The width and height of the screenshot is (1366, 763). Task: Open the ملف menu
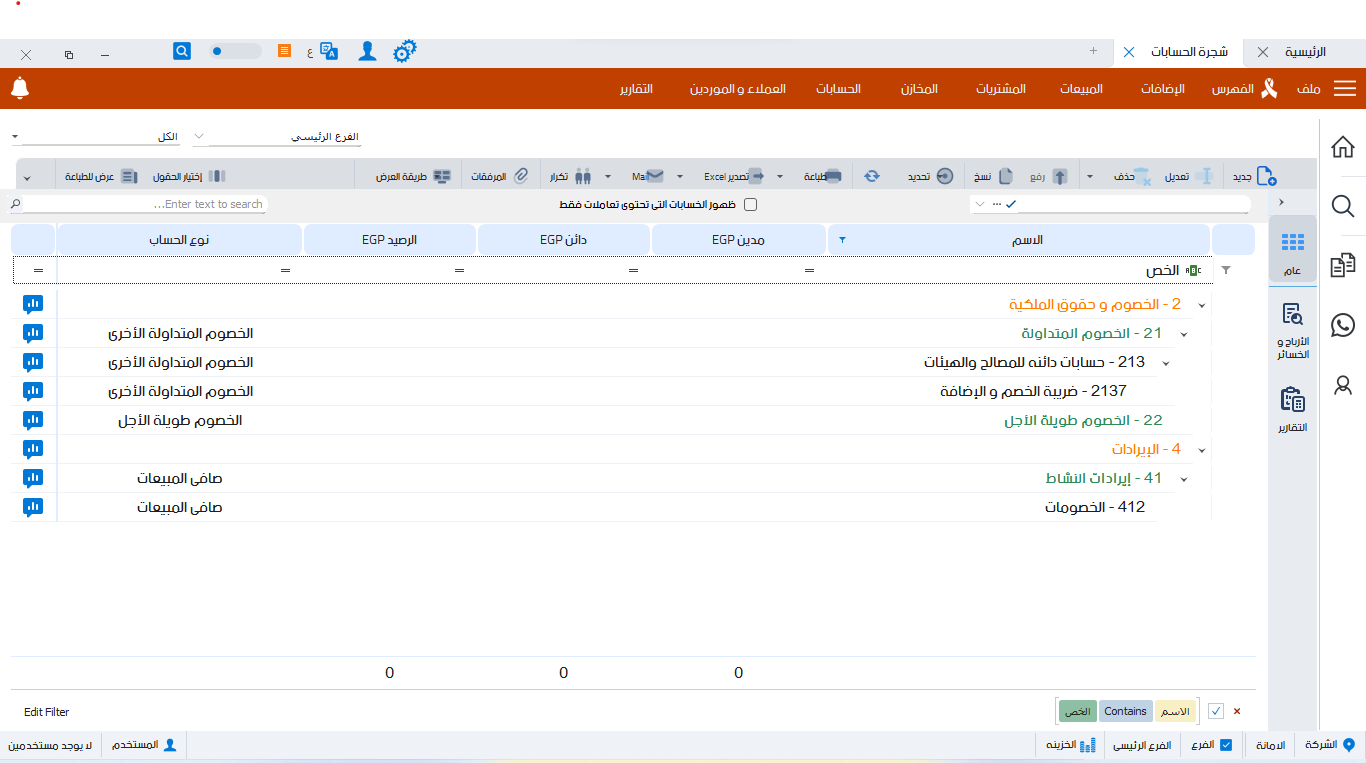coord(1309,89)
